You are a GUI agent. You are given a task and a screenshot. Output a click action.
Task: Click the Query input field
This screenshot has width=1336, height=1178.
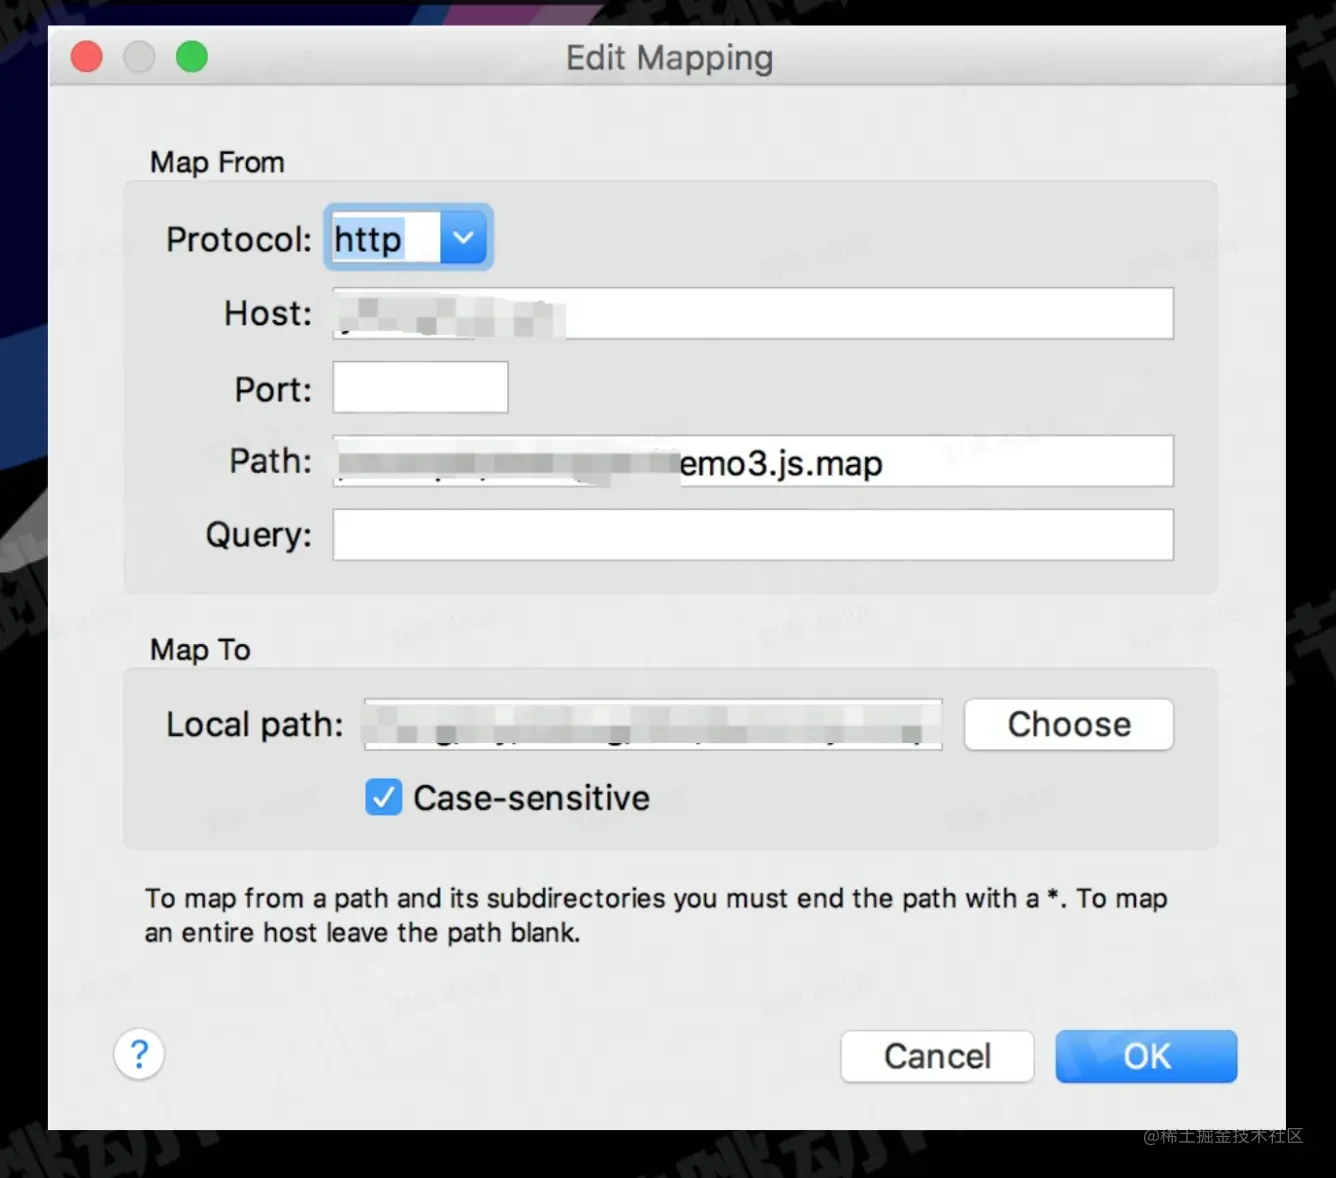coord(753,535)
